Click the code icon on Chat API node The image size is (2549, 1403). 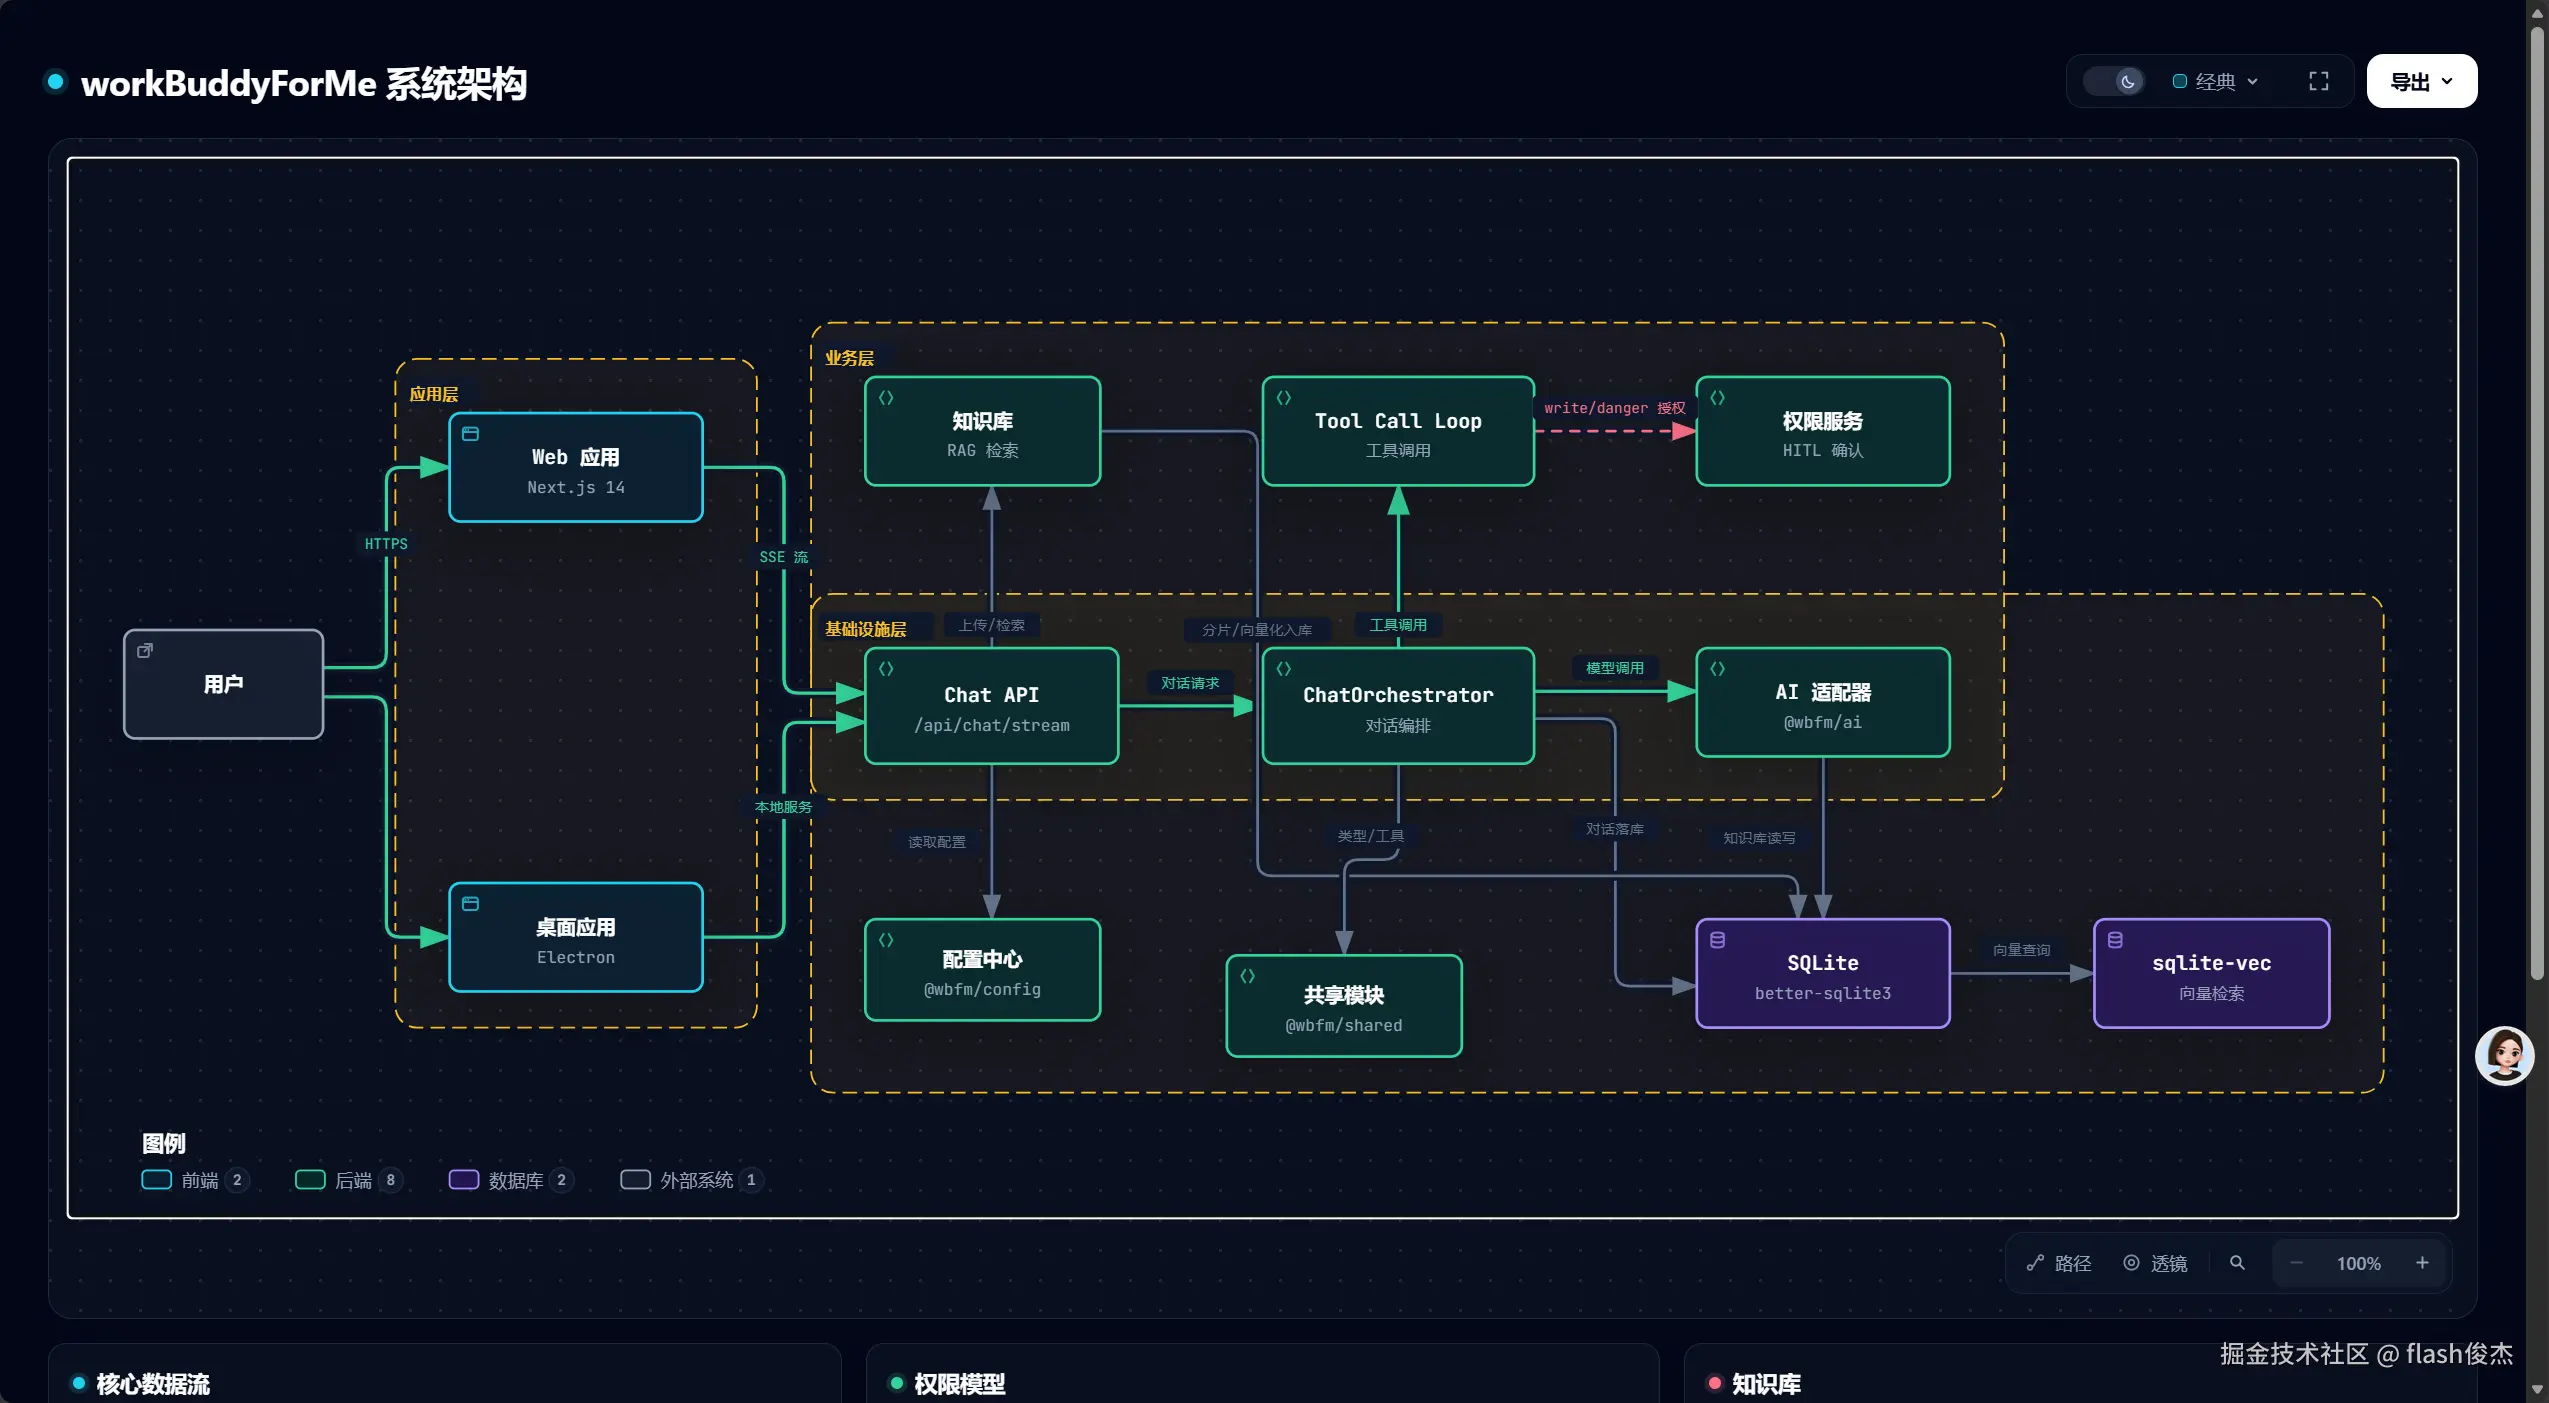(886, 669)
